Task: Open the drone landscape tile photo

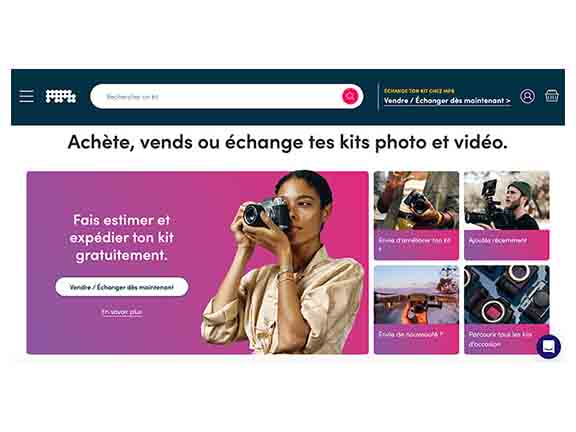Action: (x=417, y=295)
